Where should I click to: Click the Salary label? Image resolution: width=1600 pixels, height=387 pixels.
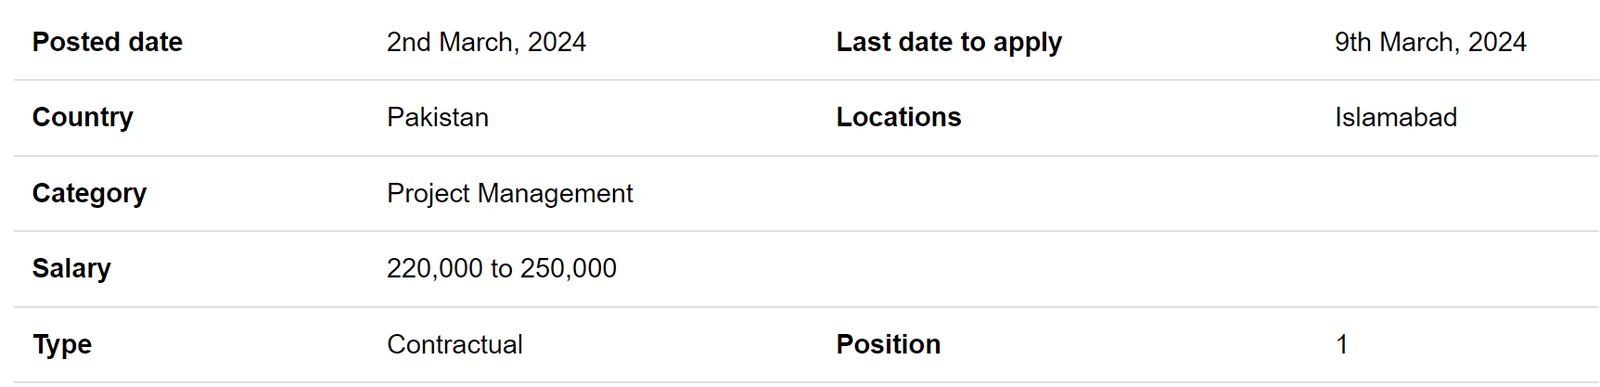[x=71, y=269]
